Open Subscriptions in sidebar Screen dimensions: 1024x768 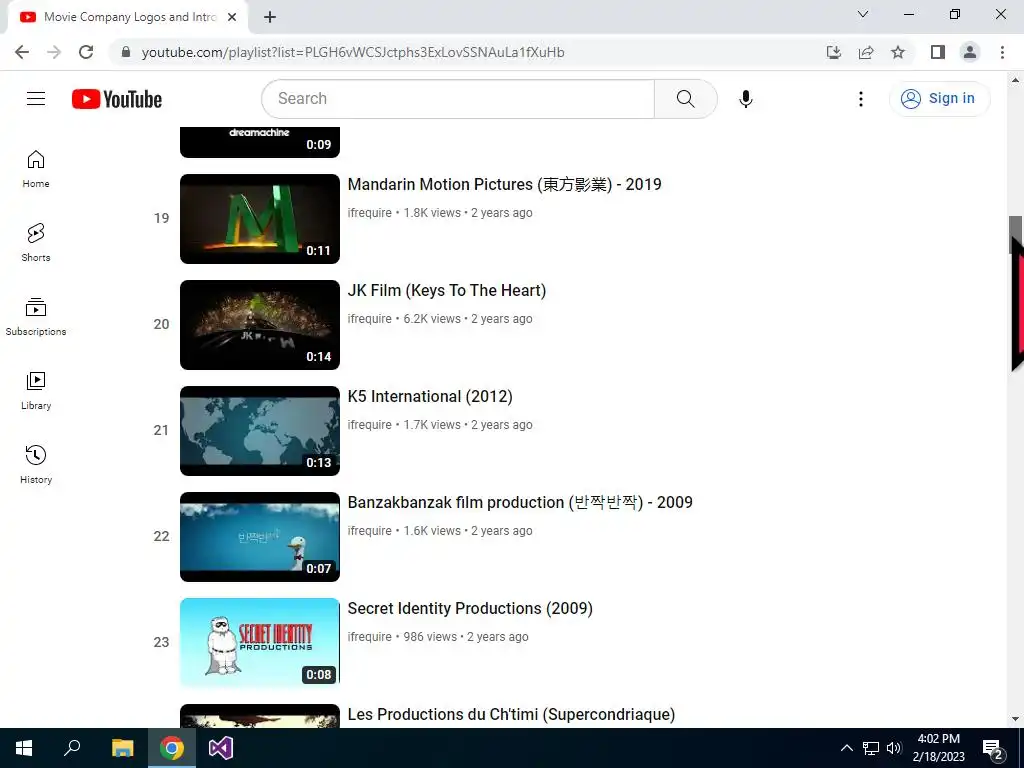click(x=36, y=317)
